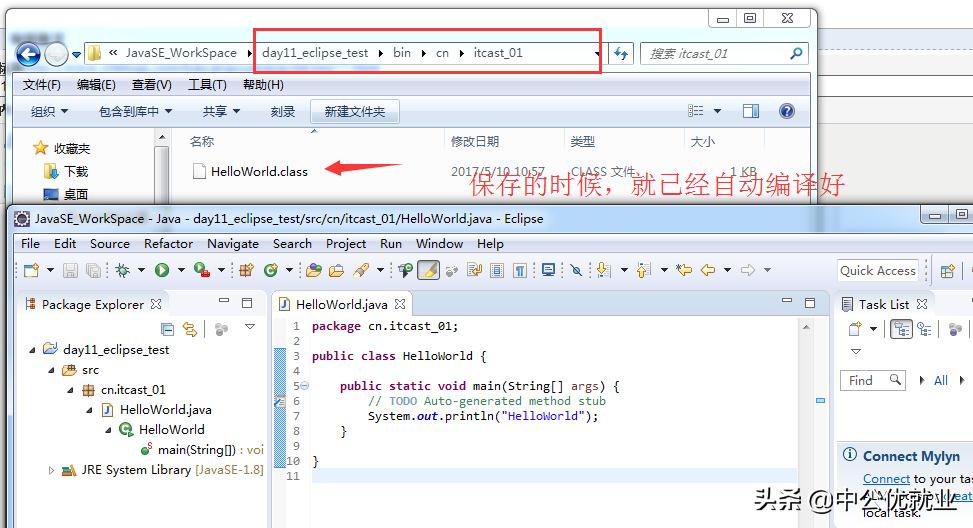Screen dimensions: 973x528
Task: Expand the JRE System Library node
Action: coord(52,470)
